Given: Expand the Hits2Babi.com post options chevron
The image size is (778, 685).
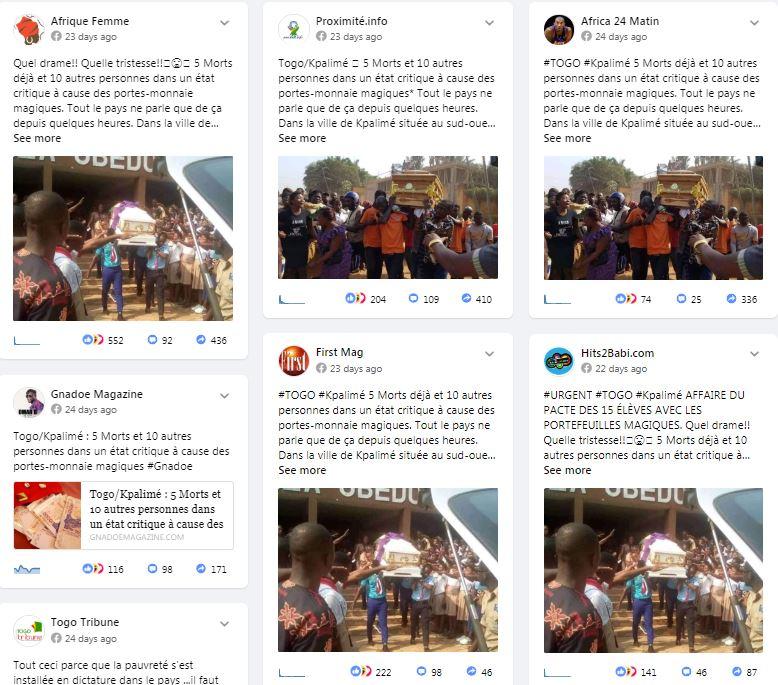Looking at the screenshot, I should click(755, 354).
